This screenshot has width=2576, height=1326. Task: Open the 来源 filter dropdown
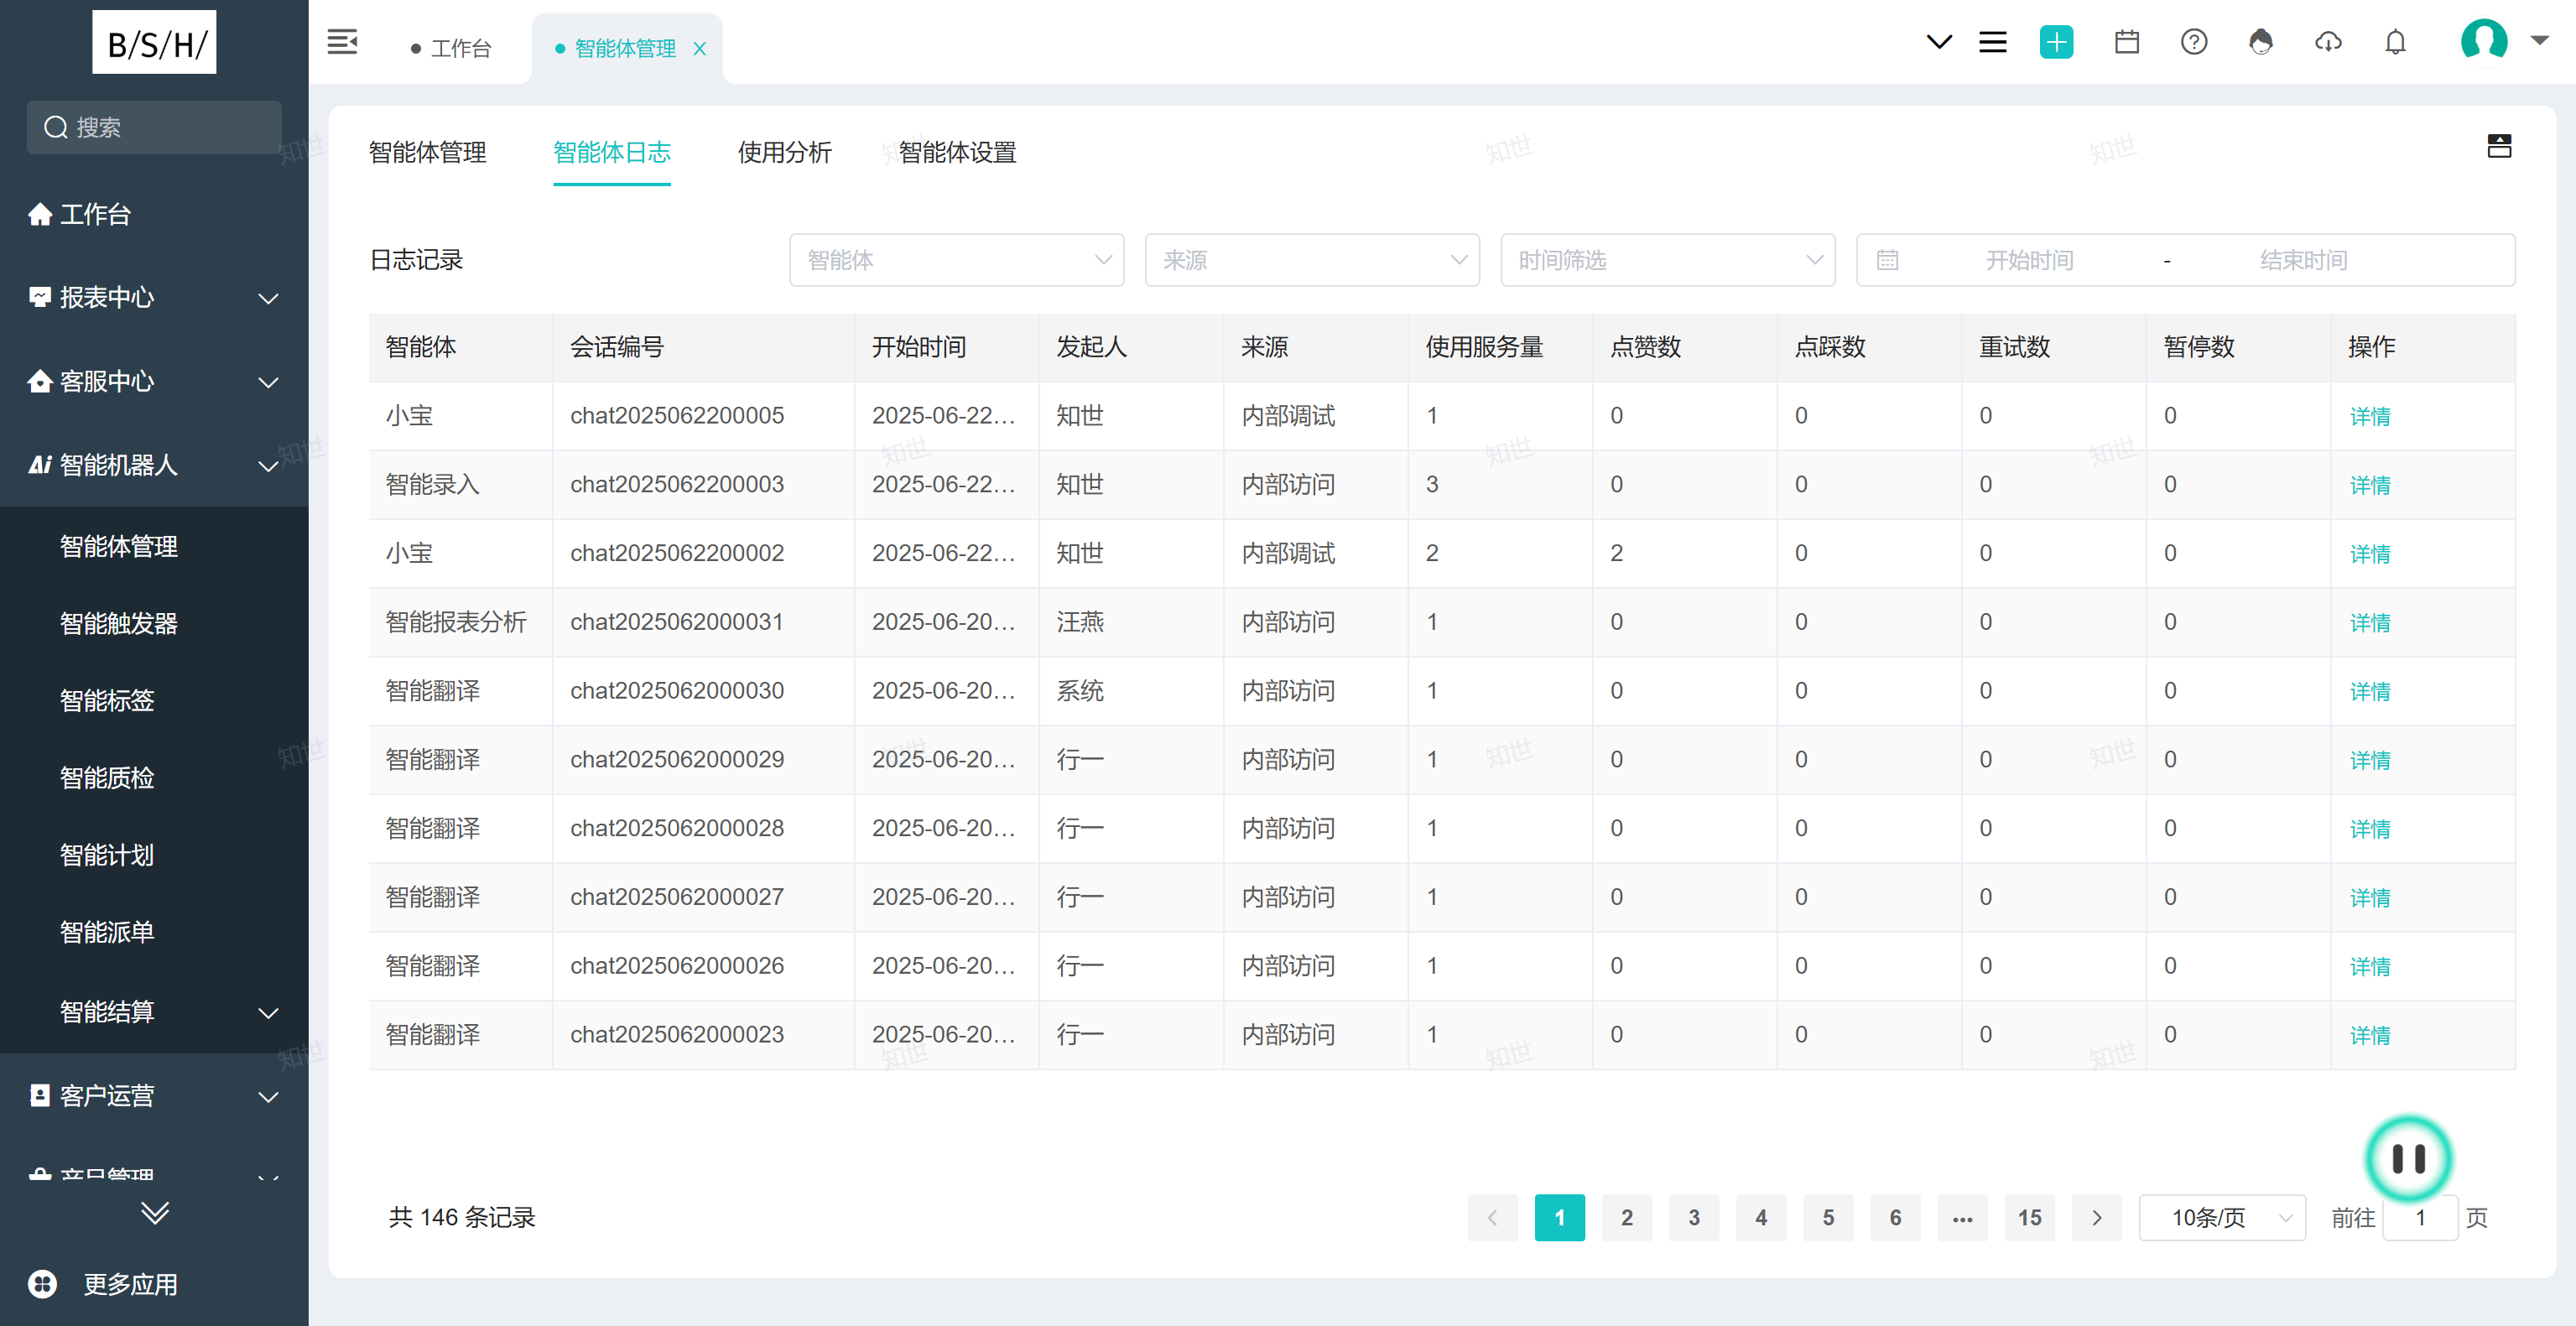click(1312, 260)
